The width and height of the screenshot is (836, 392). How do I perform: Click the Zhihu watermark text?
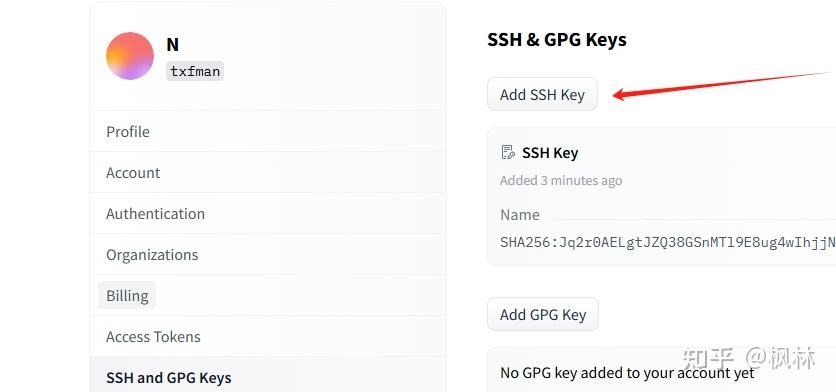(x=749, y=358)
